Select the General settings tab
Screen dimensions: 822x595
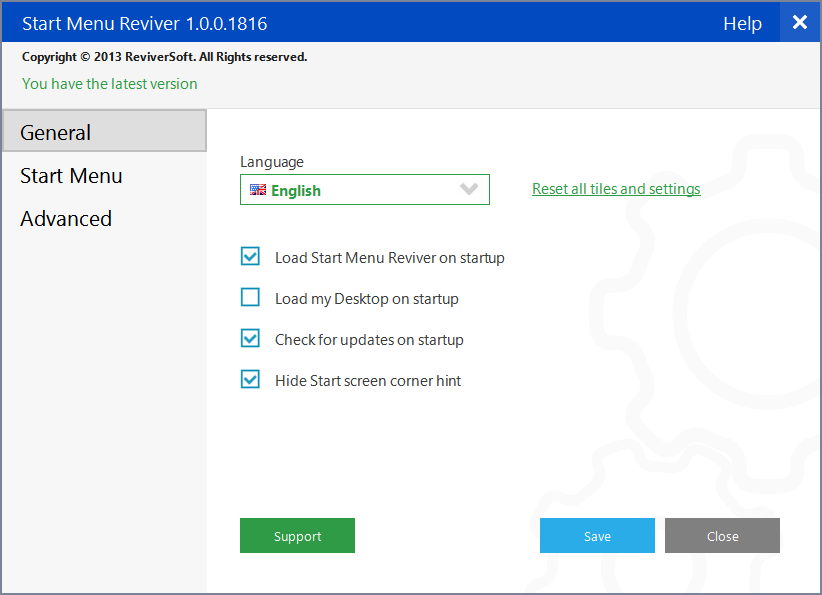(104, 131)
